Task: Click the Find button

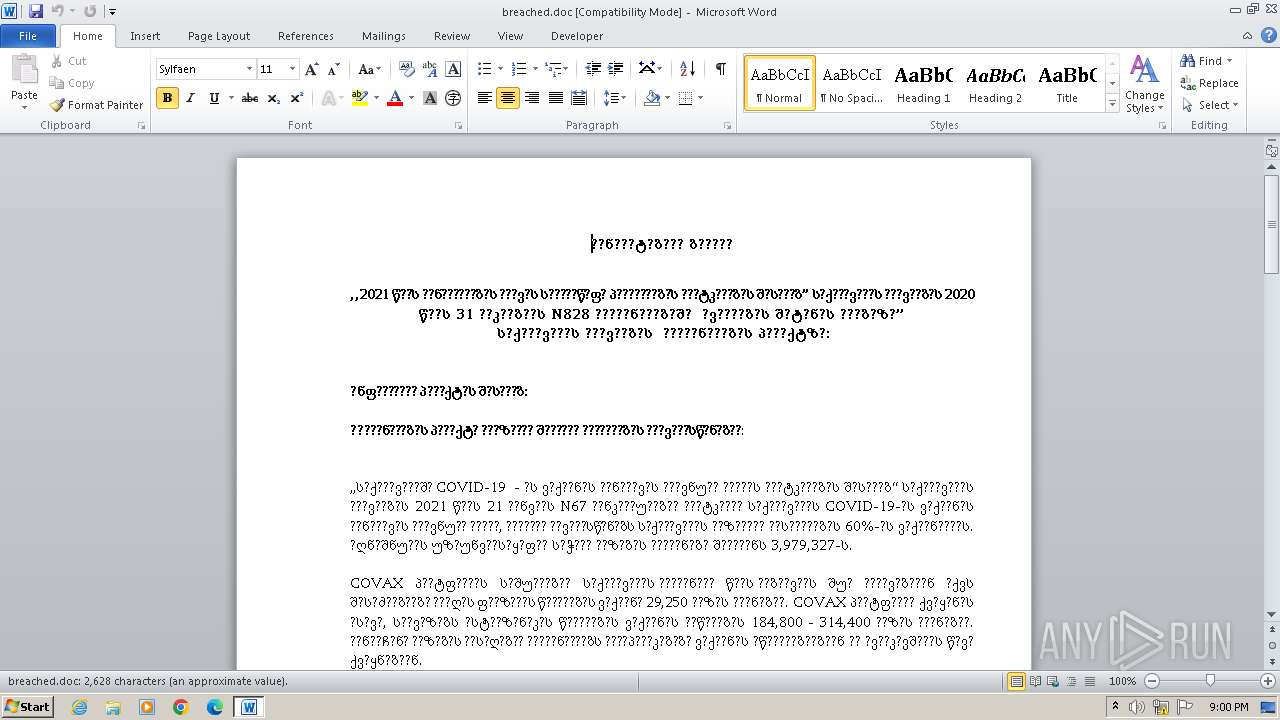Action: (x=1209, y=61)
